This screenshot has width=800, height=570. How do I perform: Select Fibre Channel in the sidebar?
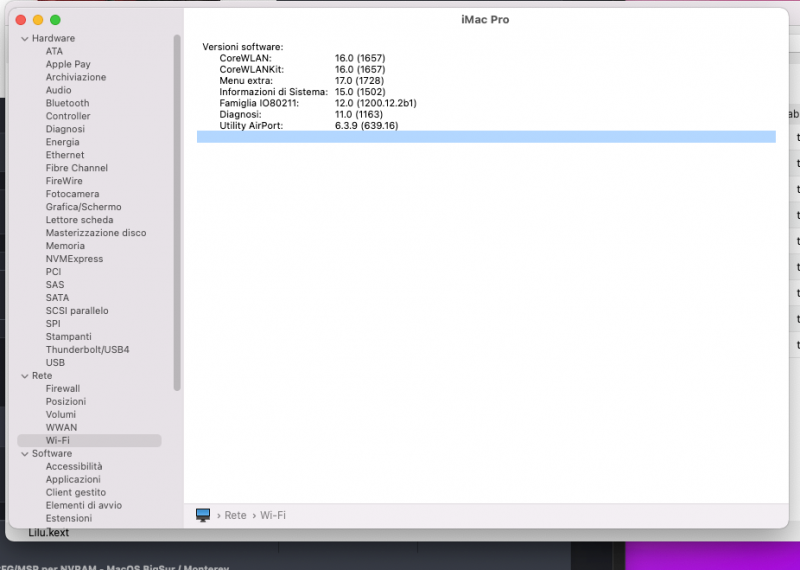click(x=77, y=168)
